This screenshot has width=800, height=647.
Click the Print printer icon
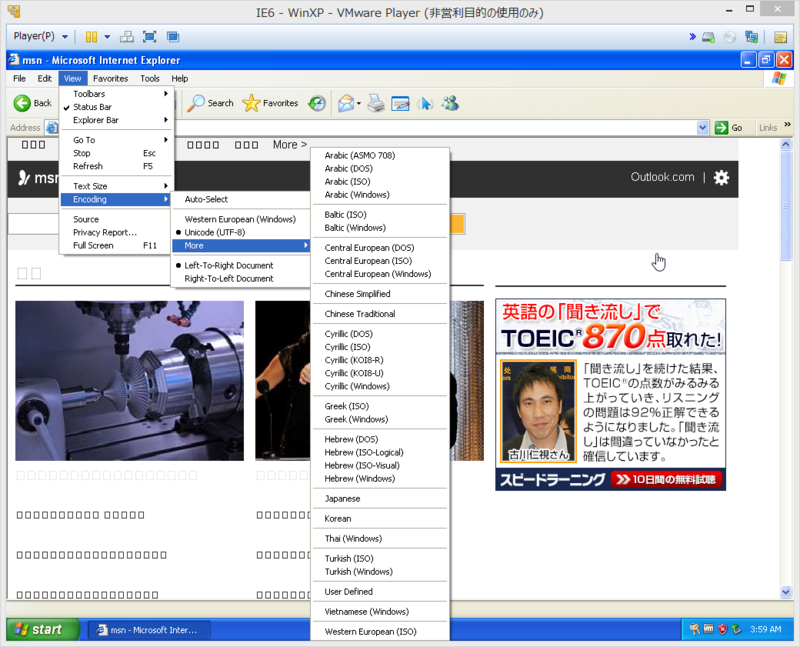376,104
